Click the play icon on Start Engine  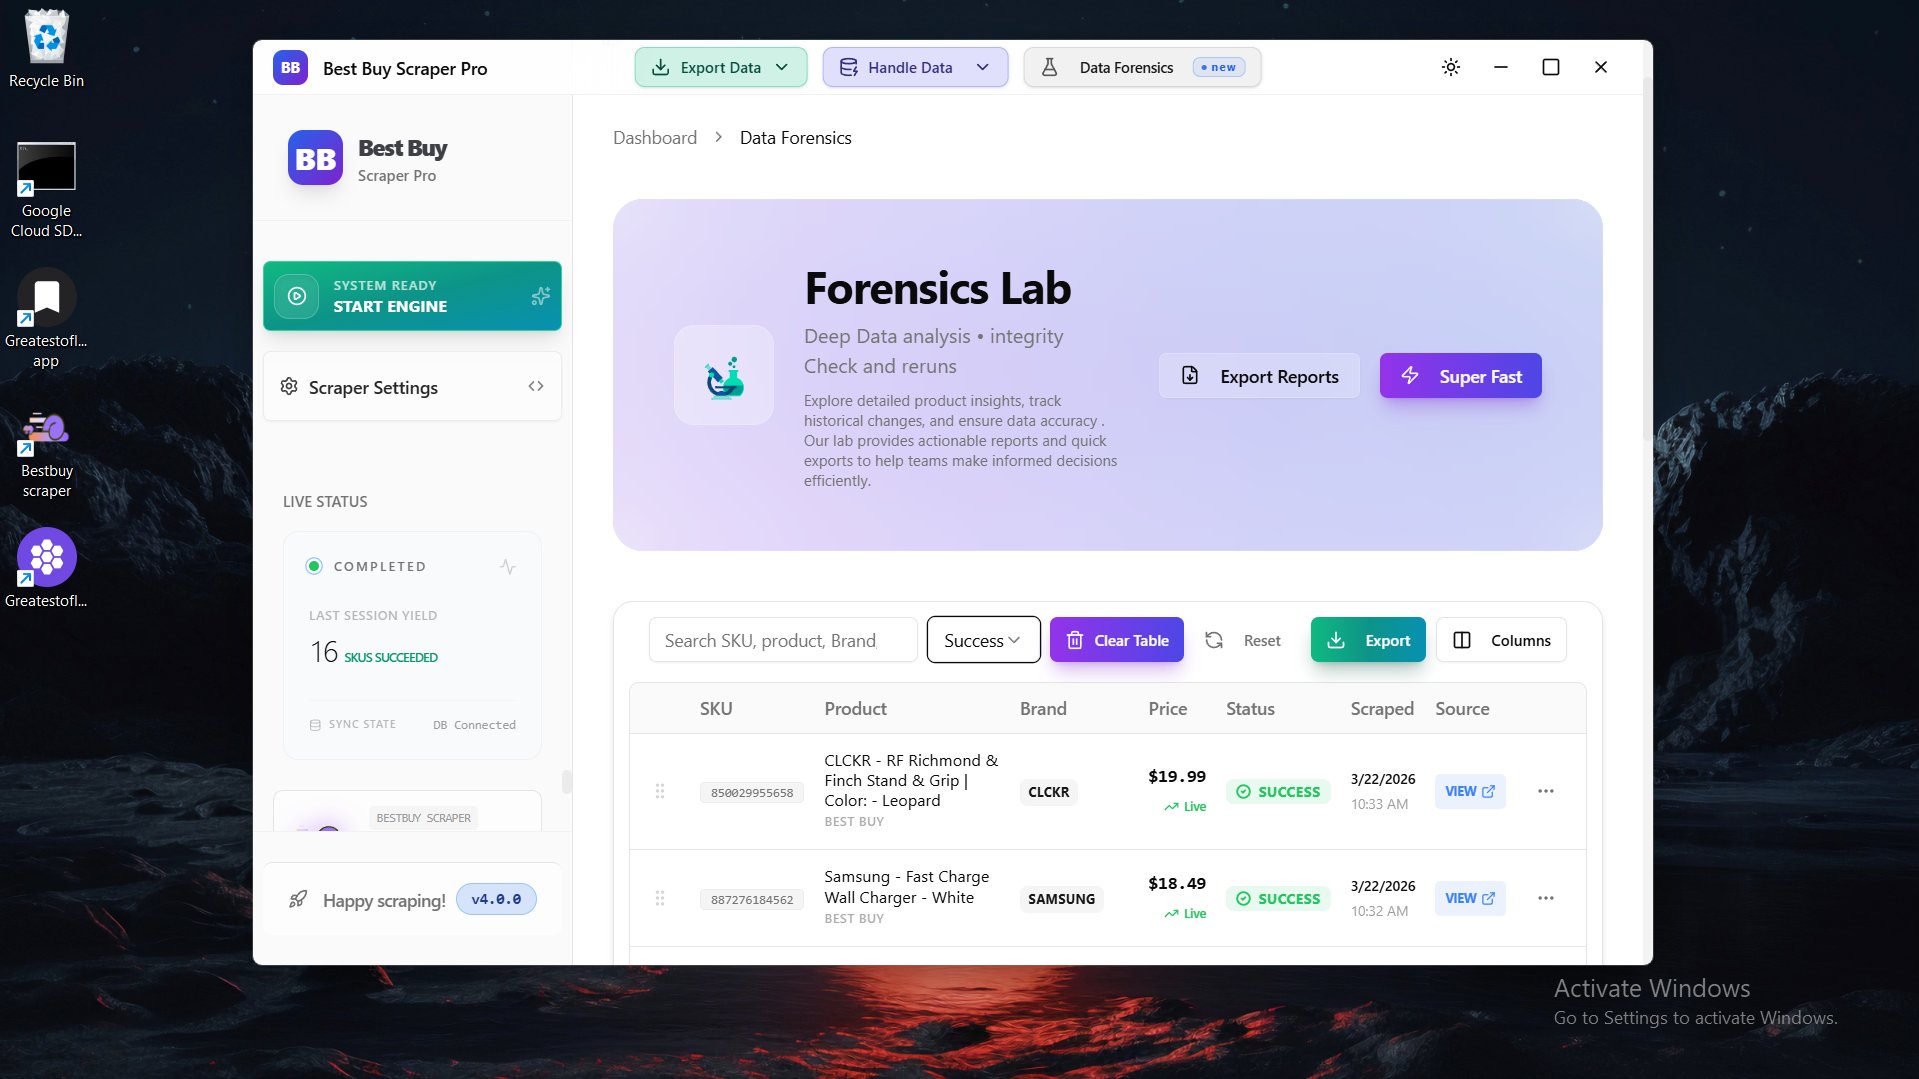(297, 296)
